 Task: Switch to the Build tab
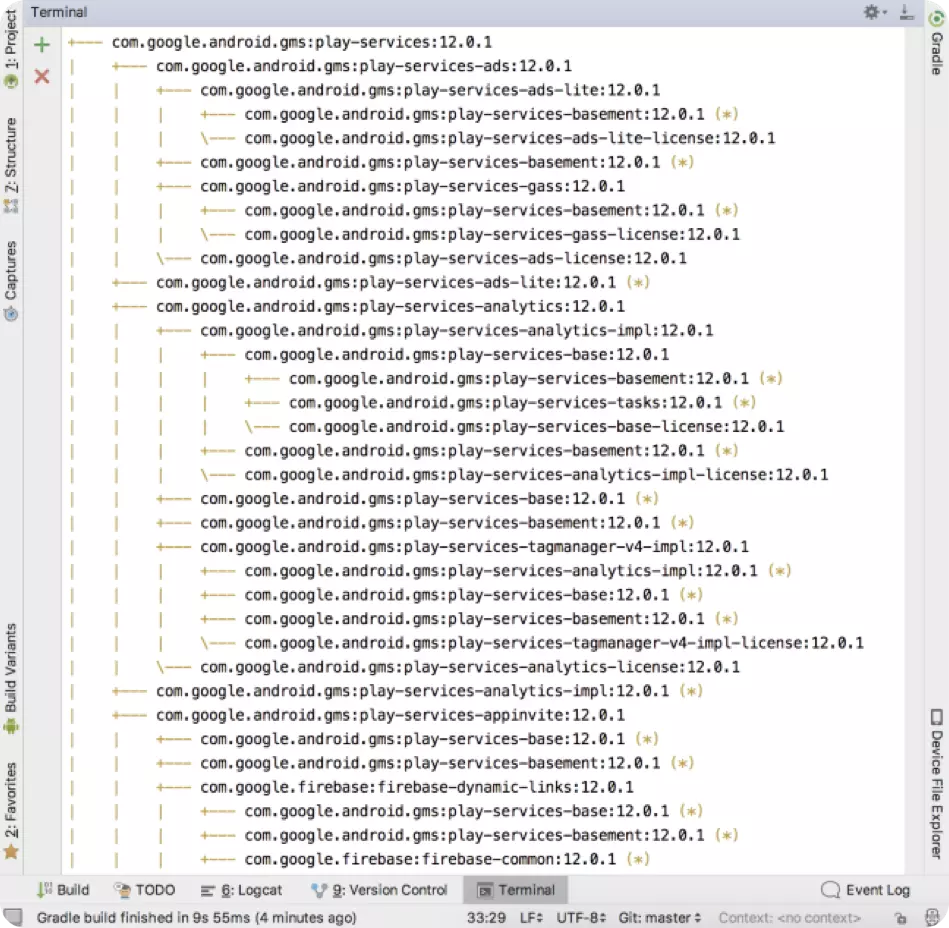click(63, 890)
